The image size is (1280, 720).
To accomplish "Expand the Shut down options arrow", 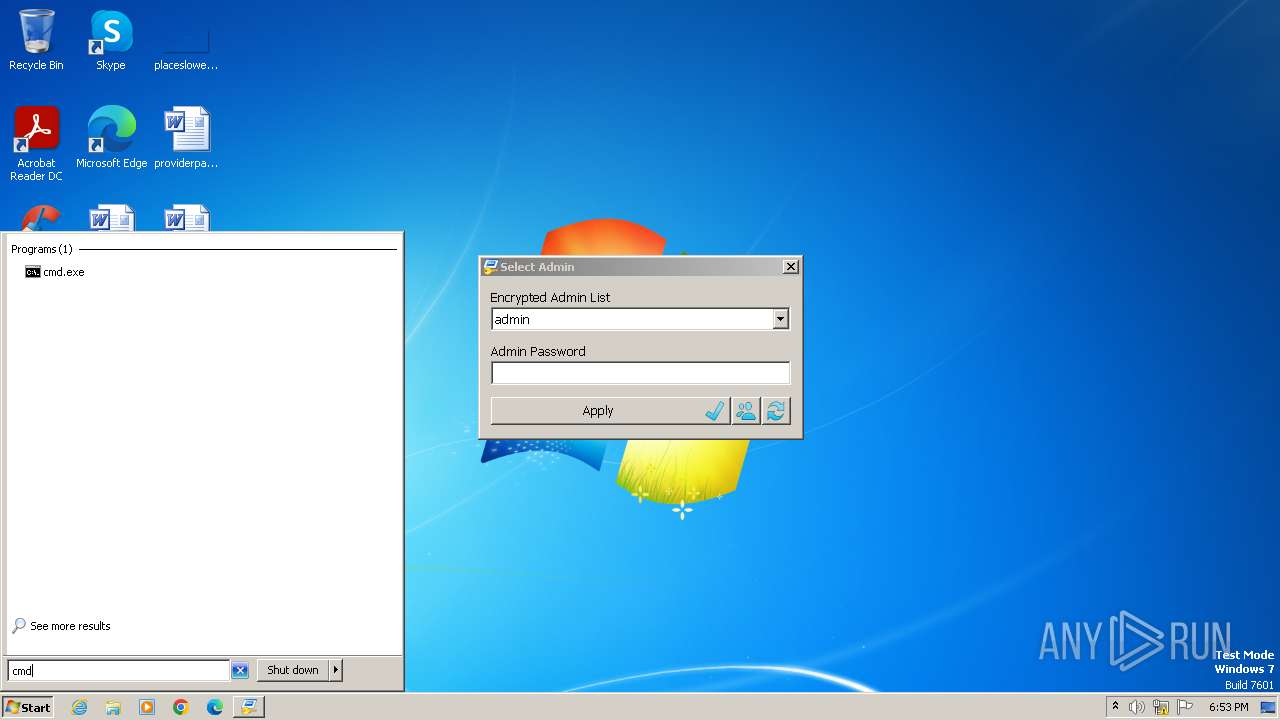I will coord(336,670).
